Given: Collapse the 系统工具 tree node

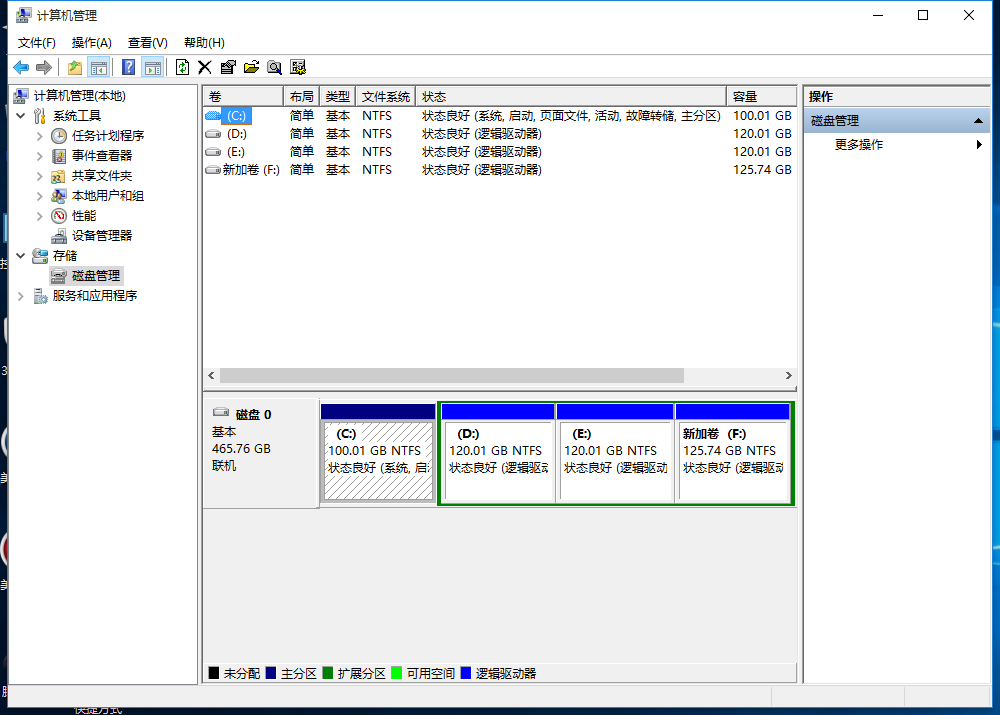Looking at the screenshot, I should pos(22,116).
